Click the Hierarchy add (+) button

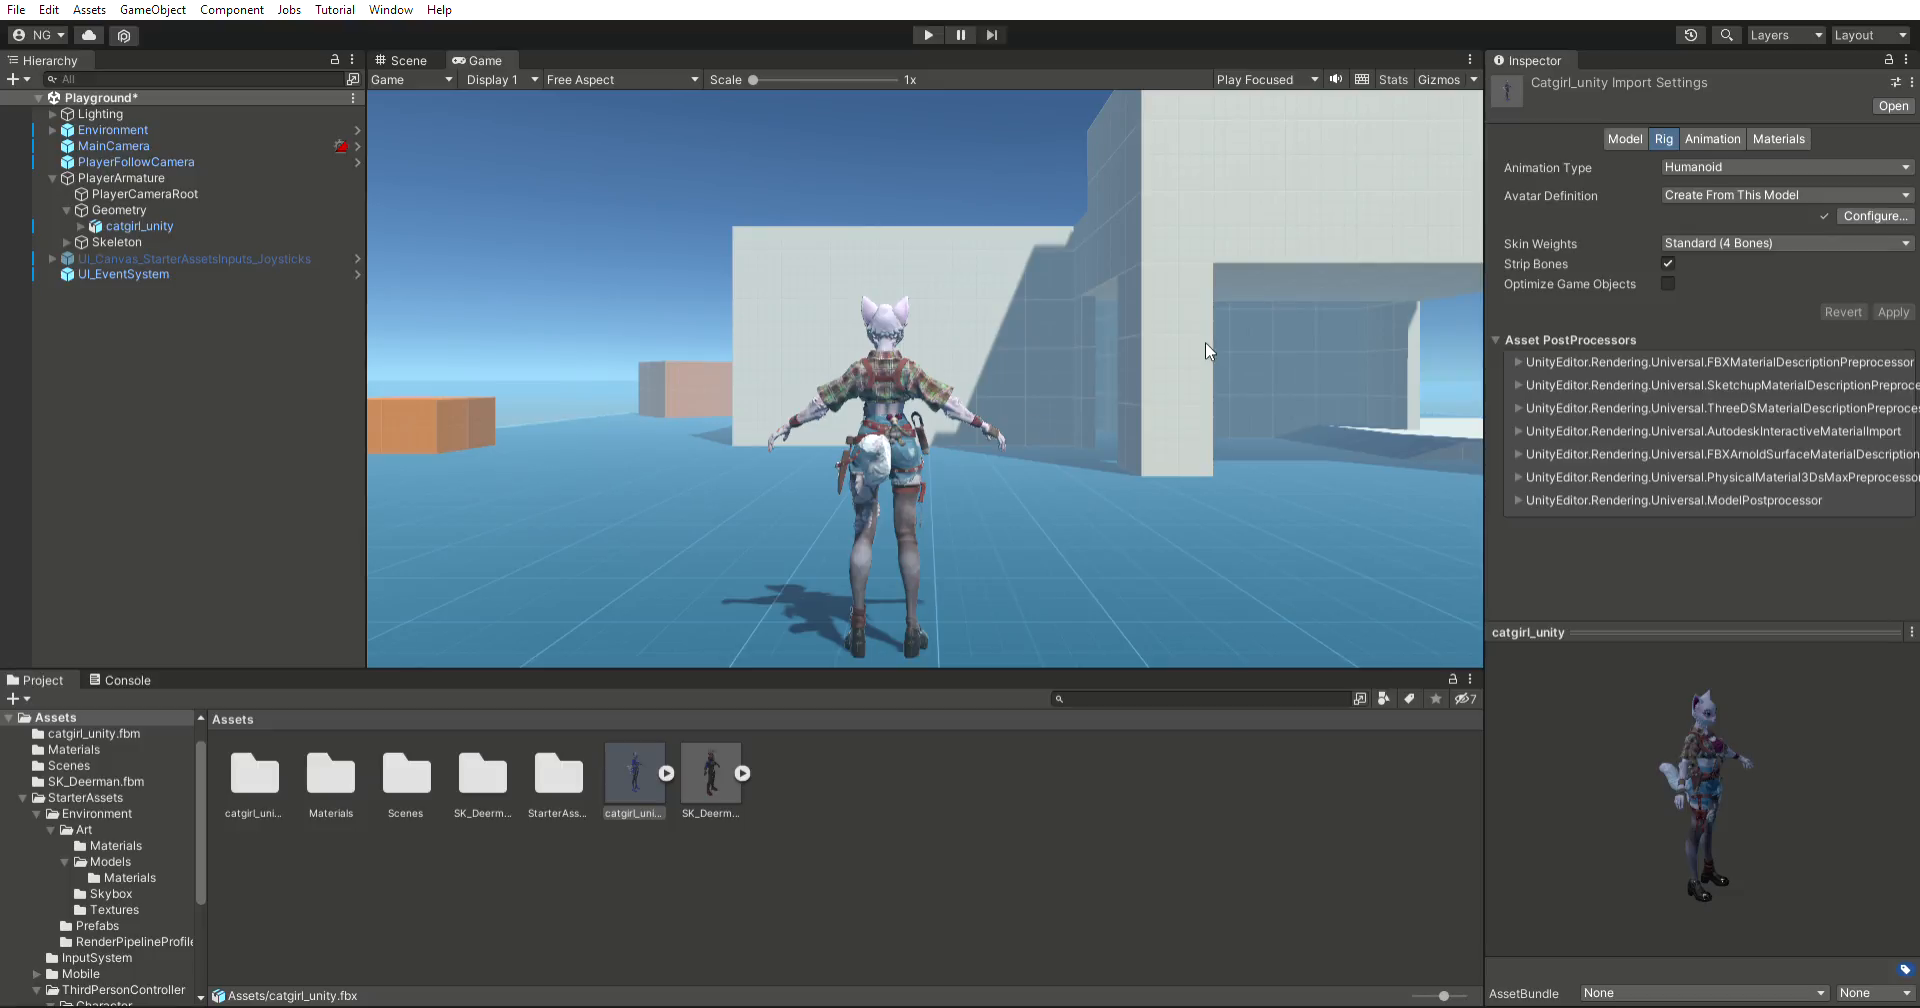tap(18, 79)
